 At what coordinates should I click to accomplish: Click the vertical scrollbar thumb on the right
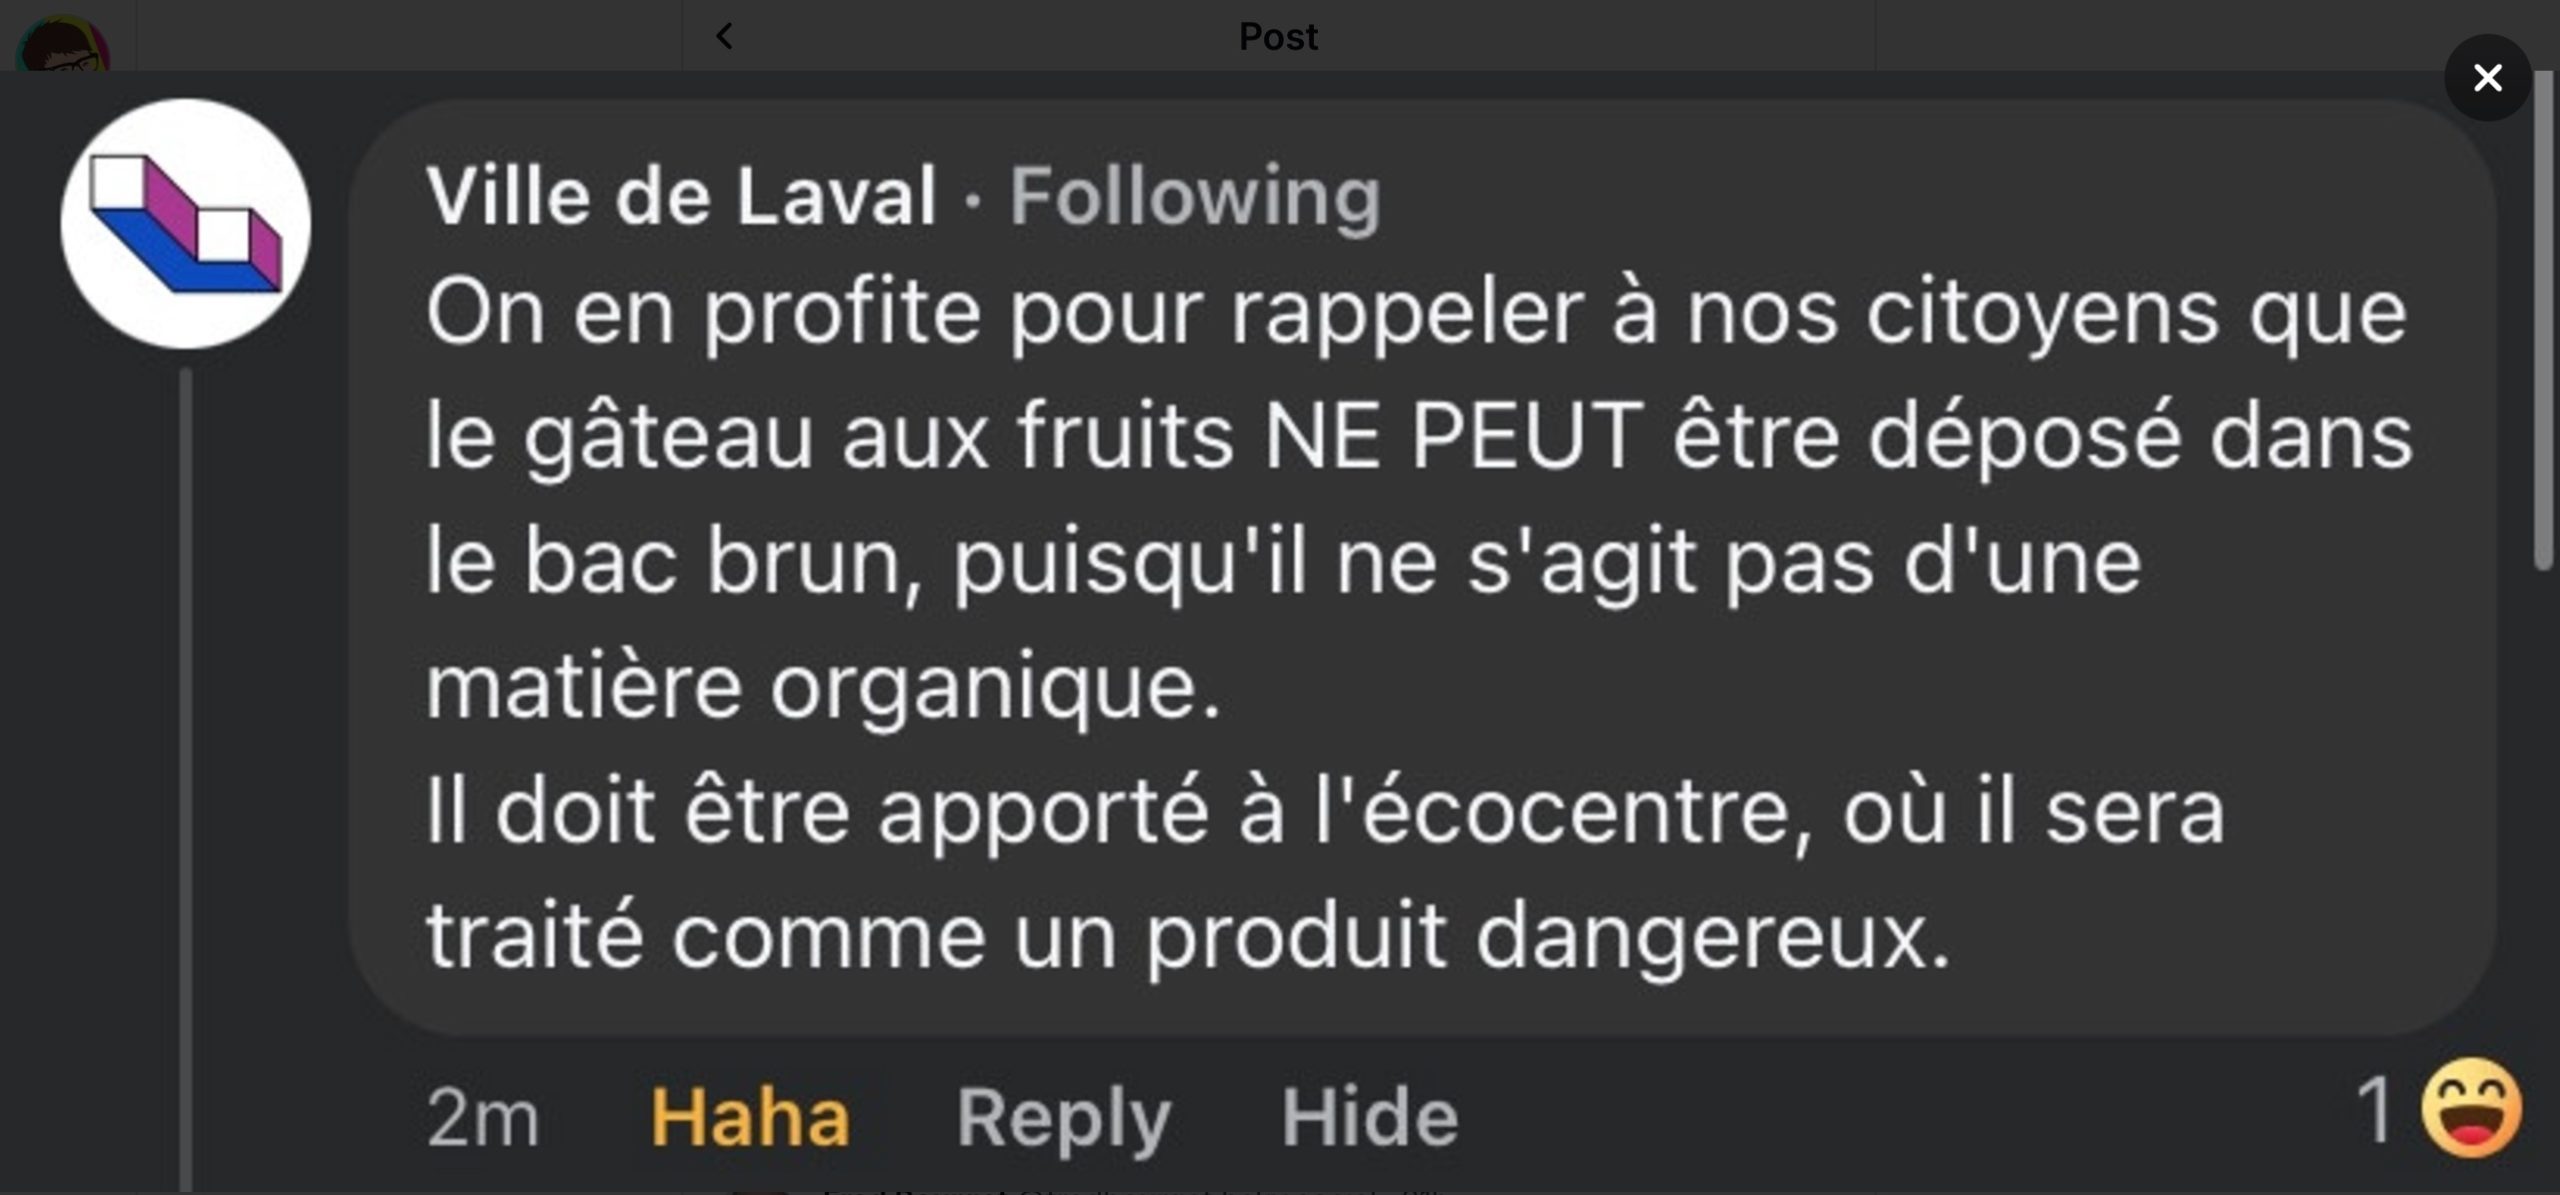click(x=2544, y=320)
